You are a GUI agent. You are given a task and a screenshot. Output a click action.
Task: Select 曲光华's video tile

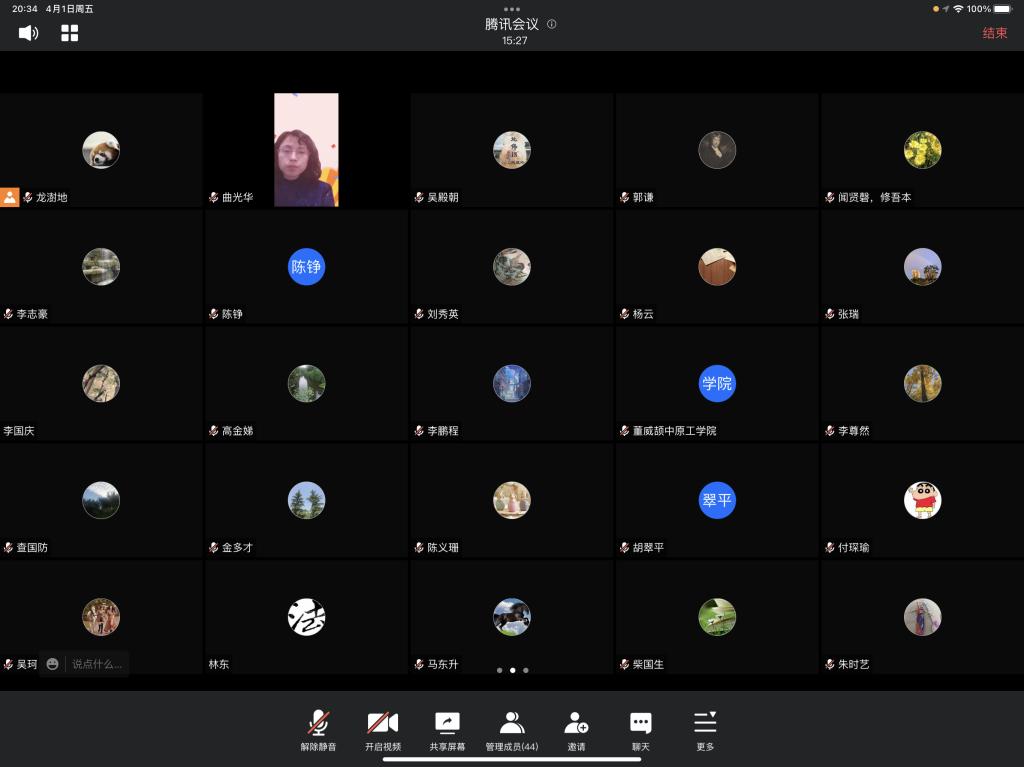[x=306, y=150]
